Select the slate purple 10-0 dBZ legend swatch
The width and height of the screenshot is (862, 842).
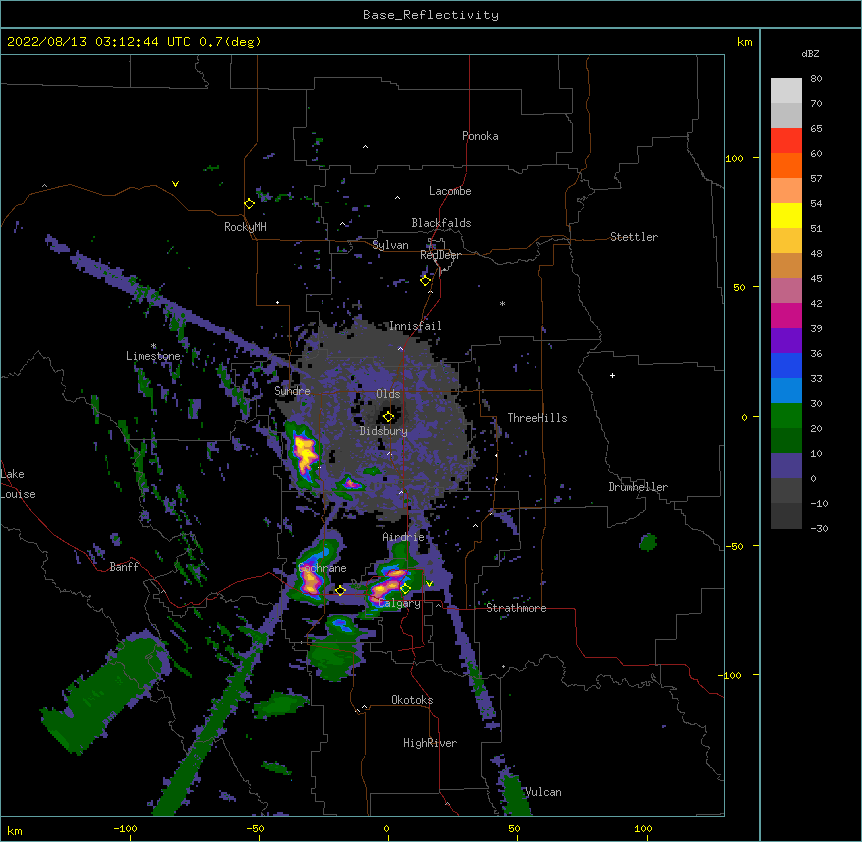786,466
